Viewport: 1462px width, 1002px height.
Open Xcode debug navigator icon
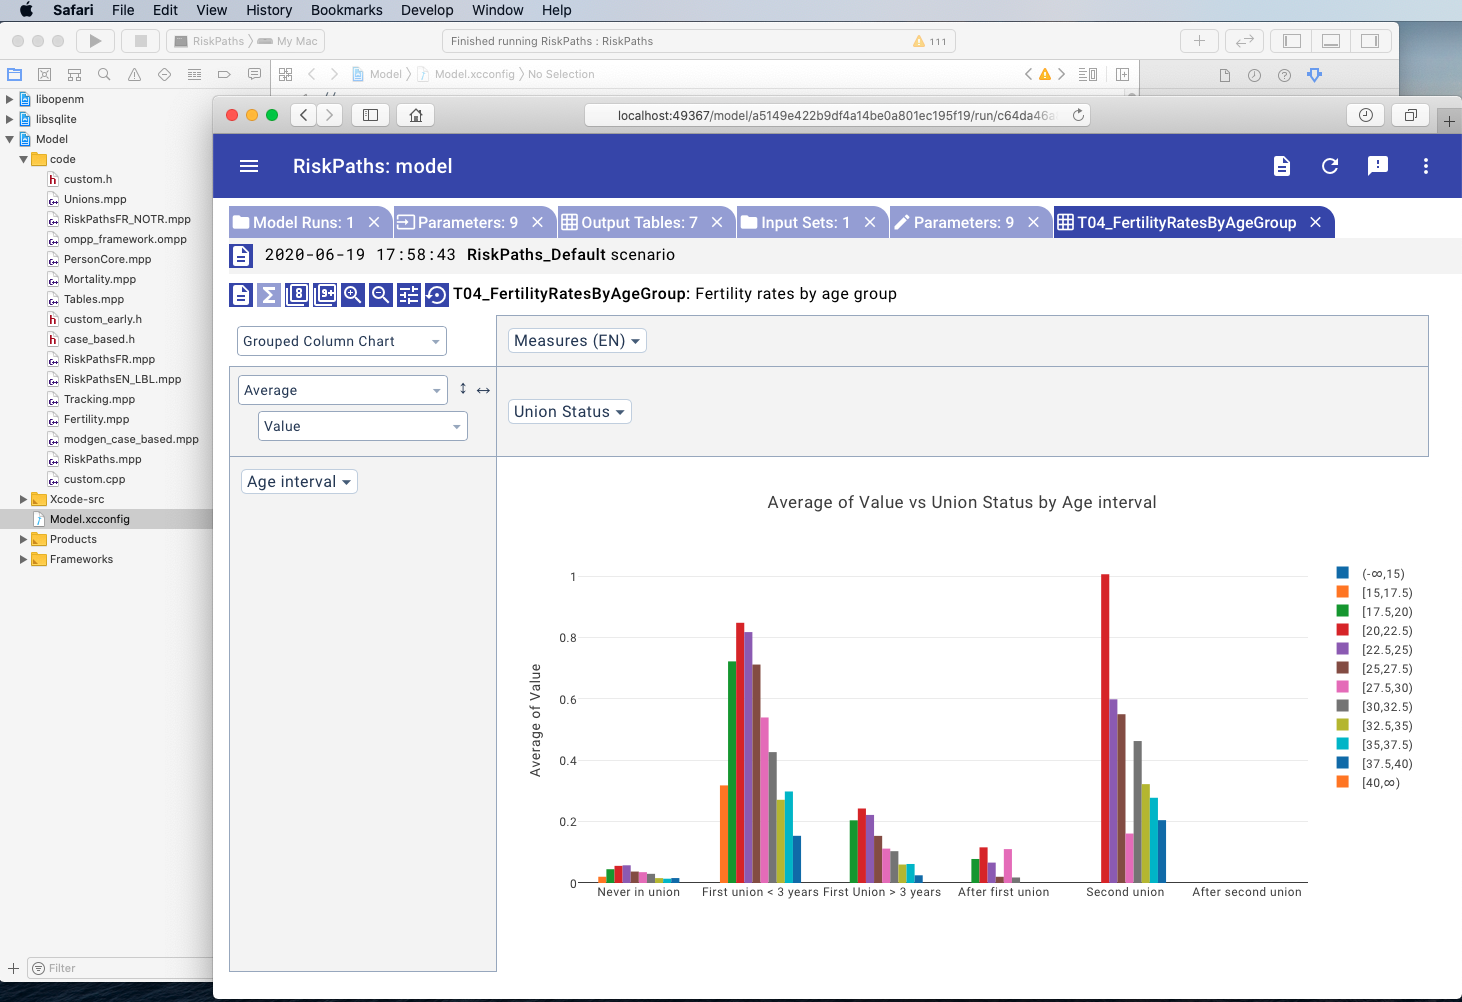pos(194,74)
